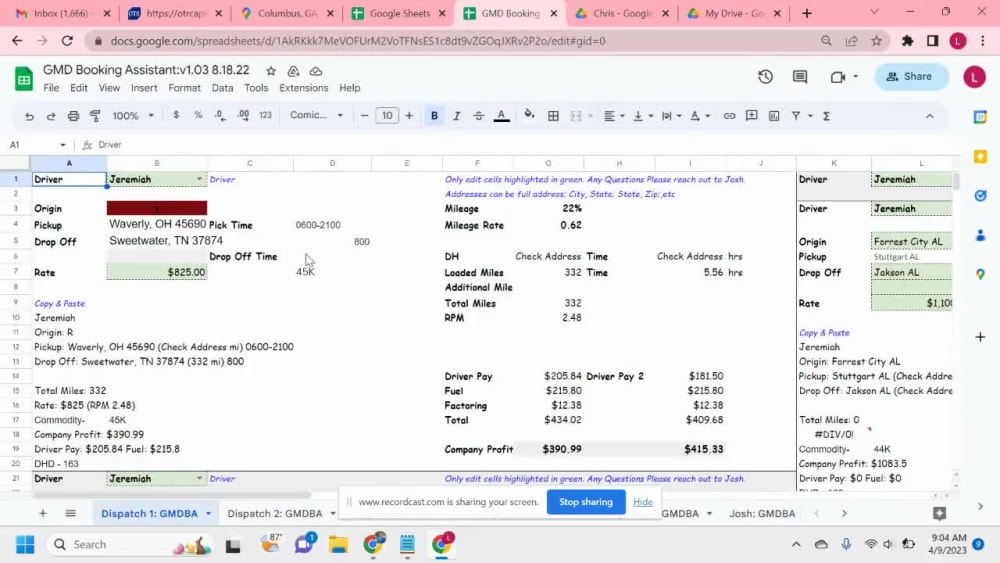Open the Windows Start menu
Screen dimensions: 1000x563
(x=25, y=545)
